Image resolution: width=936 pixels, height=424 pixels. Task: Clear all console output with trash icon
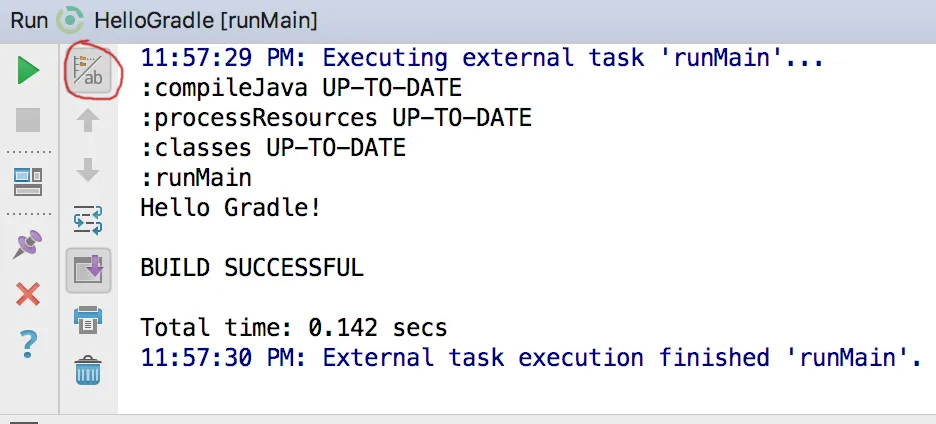pyautogui.click(x=88, y=371)
